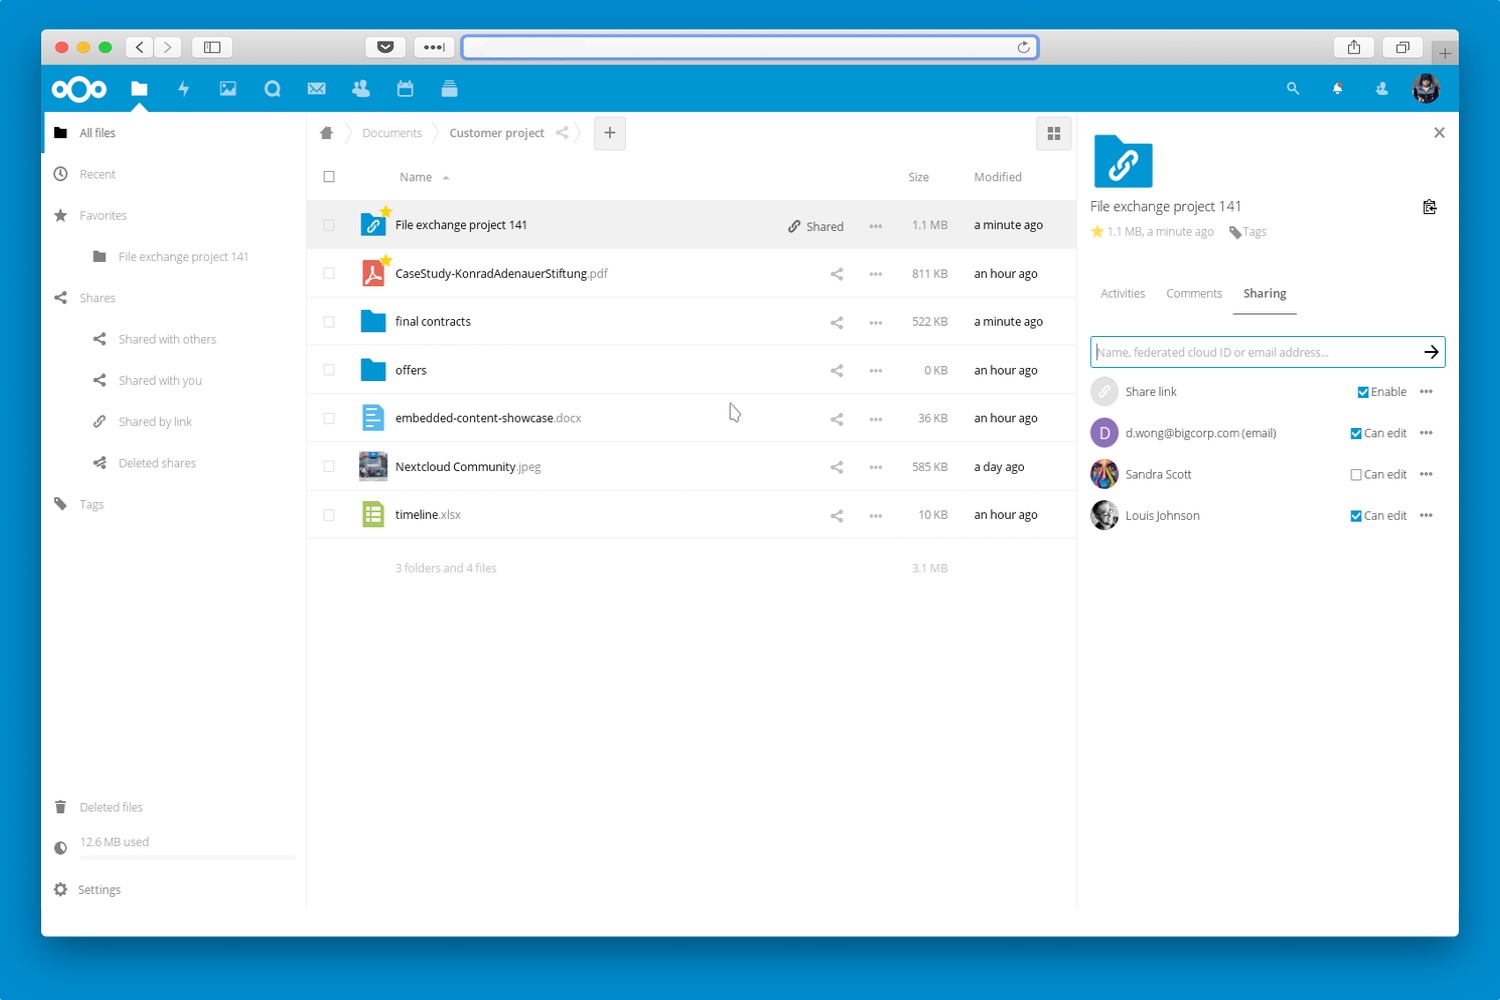This screenshot has width=1500, height=1000.
Task: Open the user avatar menu
Action: (x=1426, y=89)
